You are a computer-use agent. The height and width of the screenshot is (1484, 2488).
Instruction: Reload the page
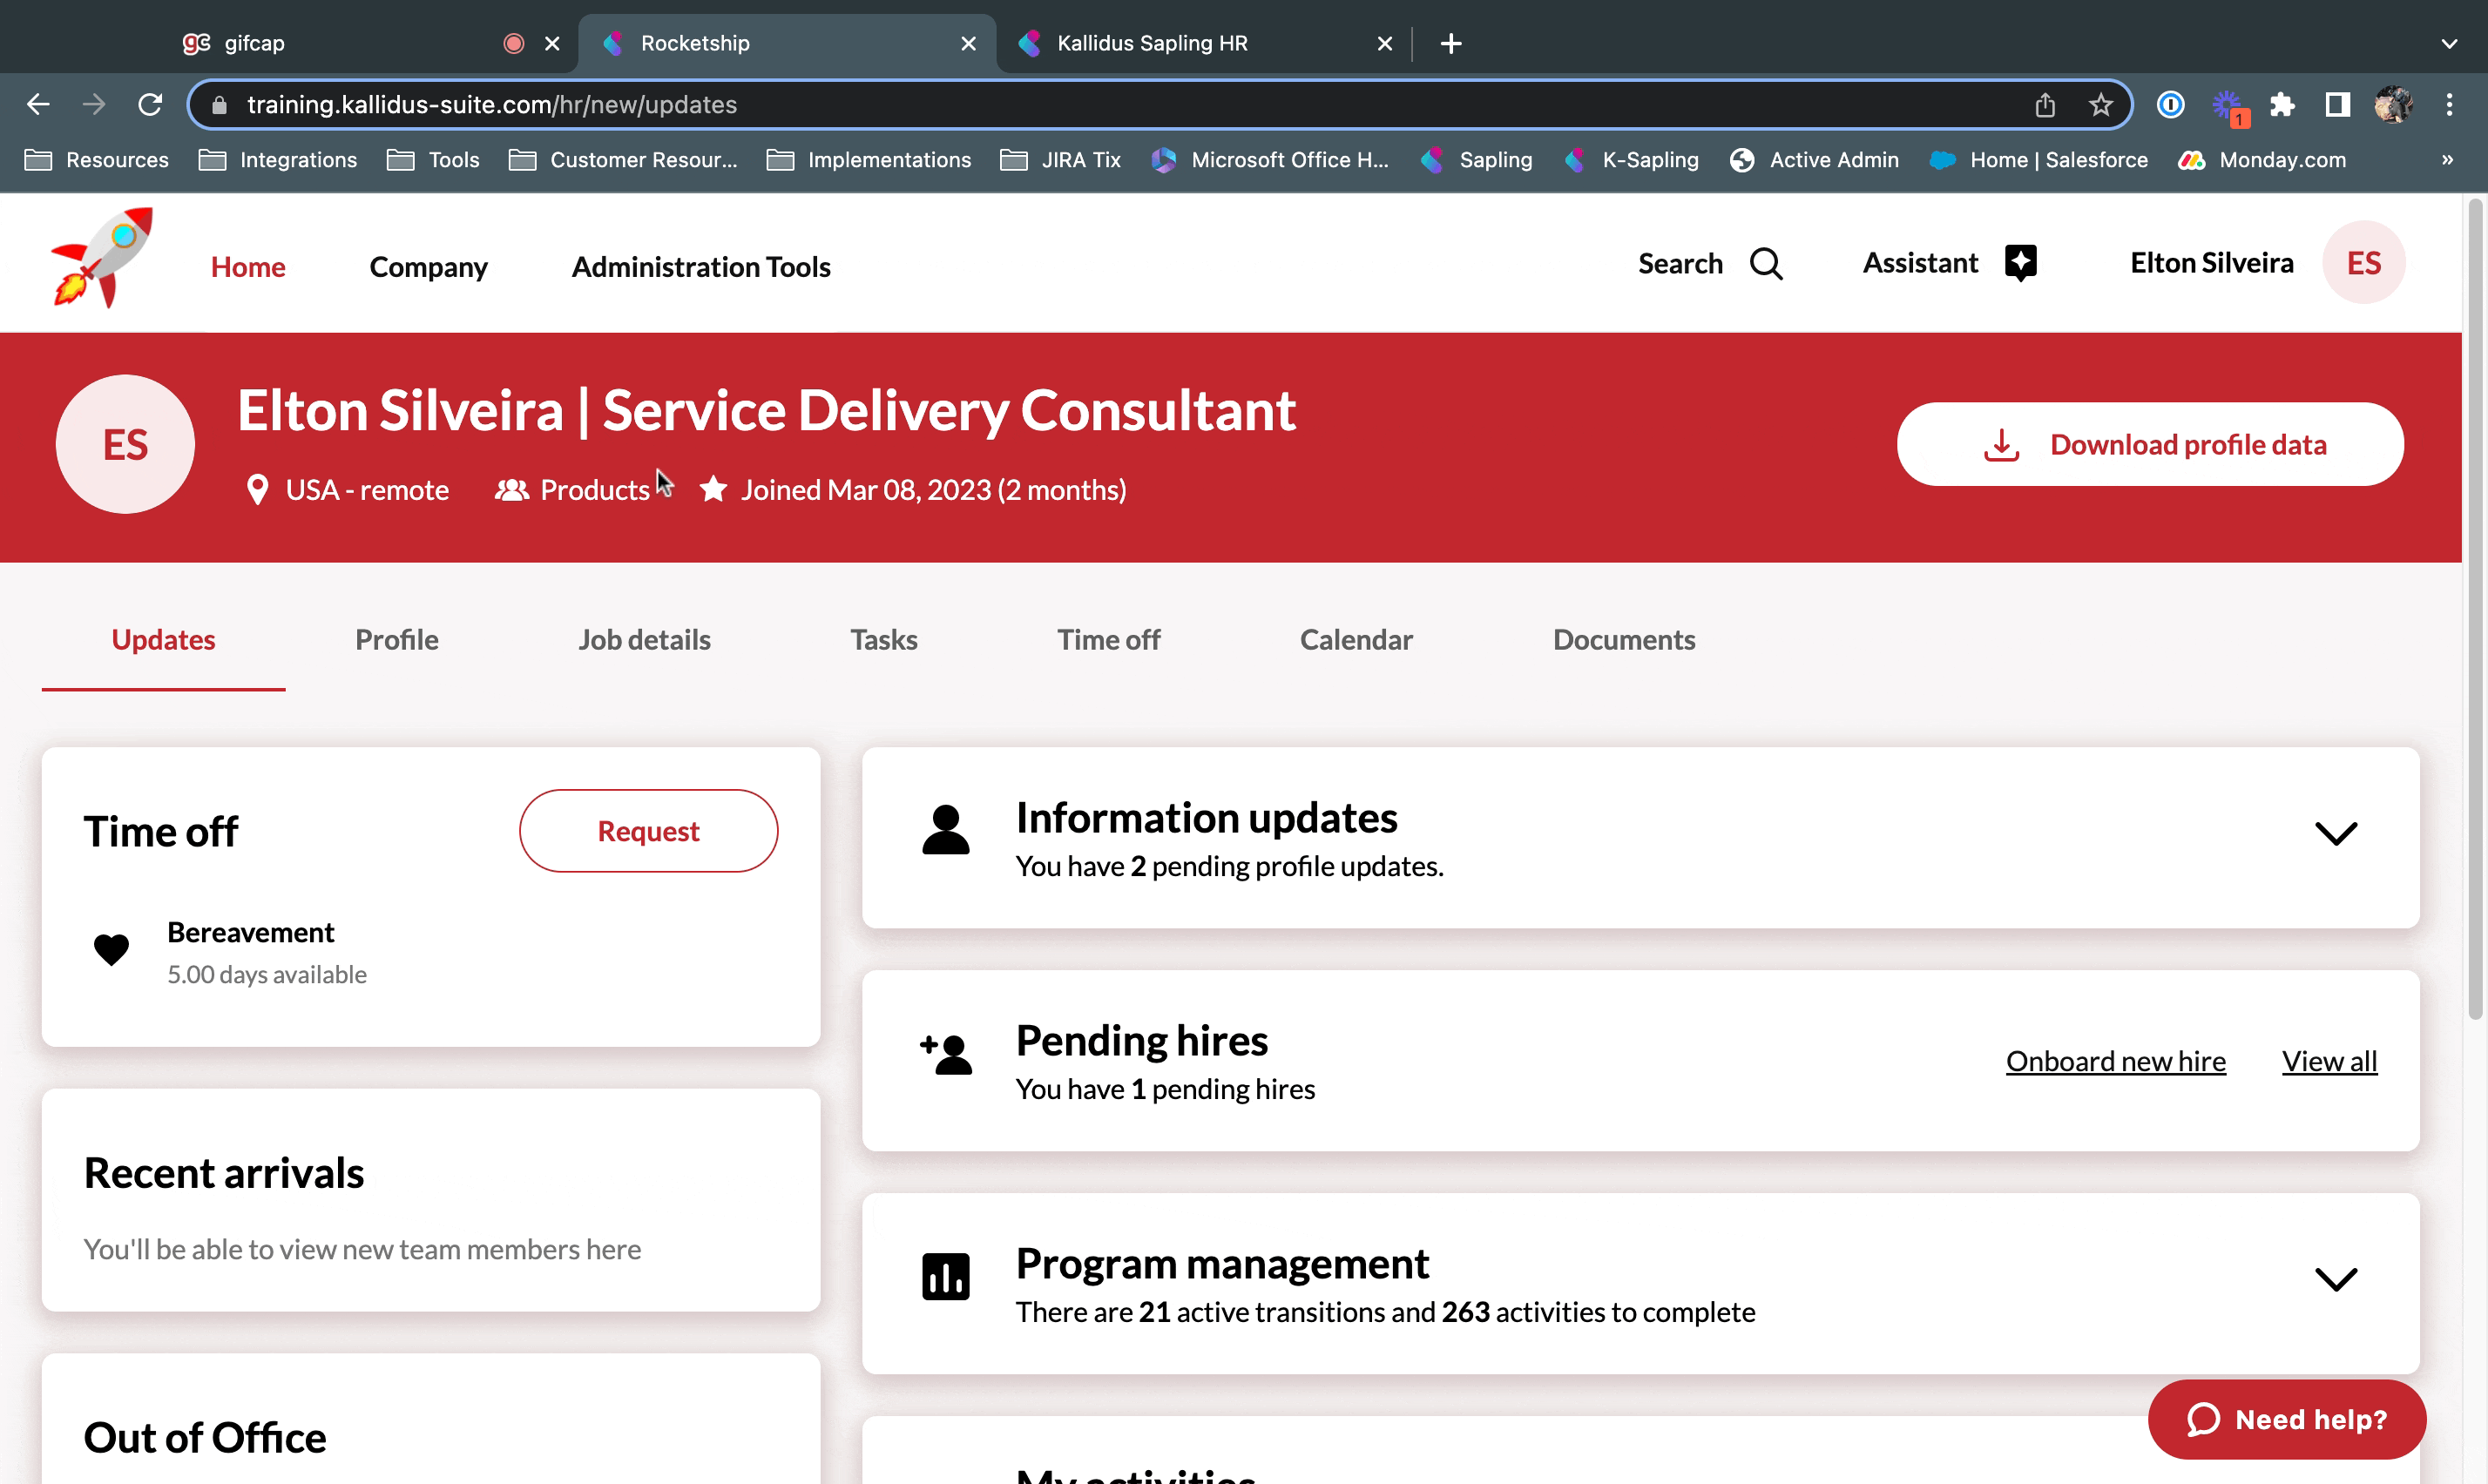point(150,105)
